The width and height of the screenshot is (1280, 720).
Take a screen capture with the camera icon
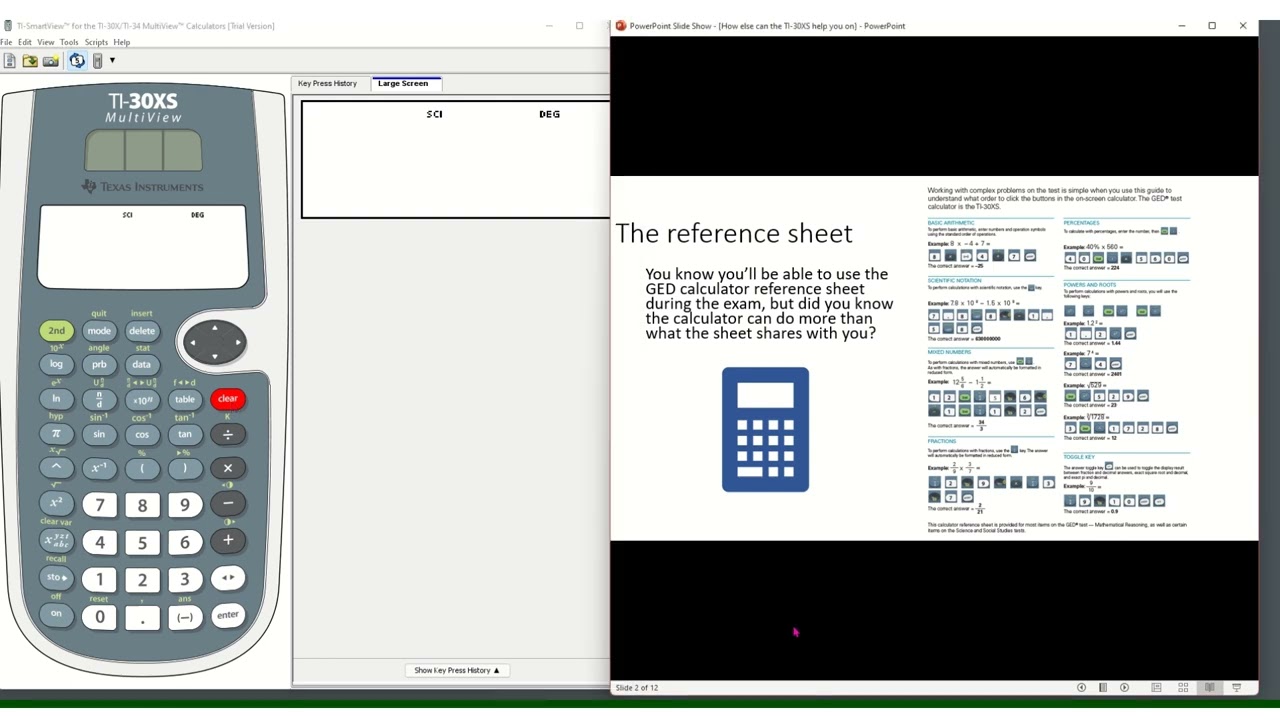coord(51,61)
